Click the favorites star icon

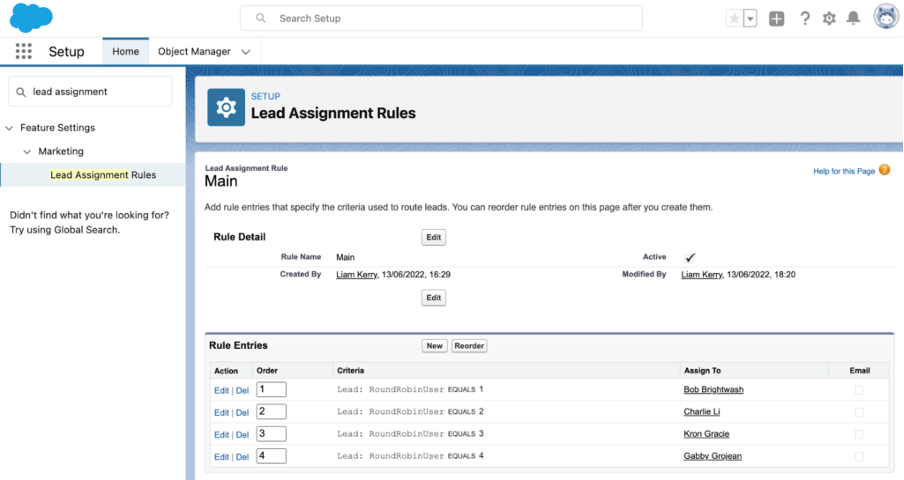point(734,18)
